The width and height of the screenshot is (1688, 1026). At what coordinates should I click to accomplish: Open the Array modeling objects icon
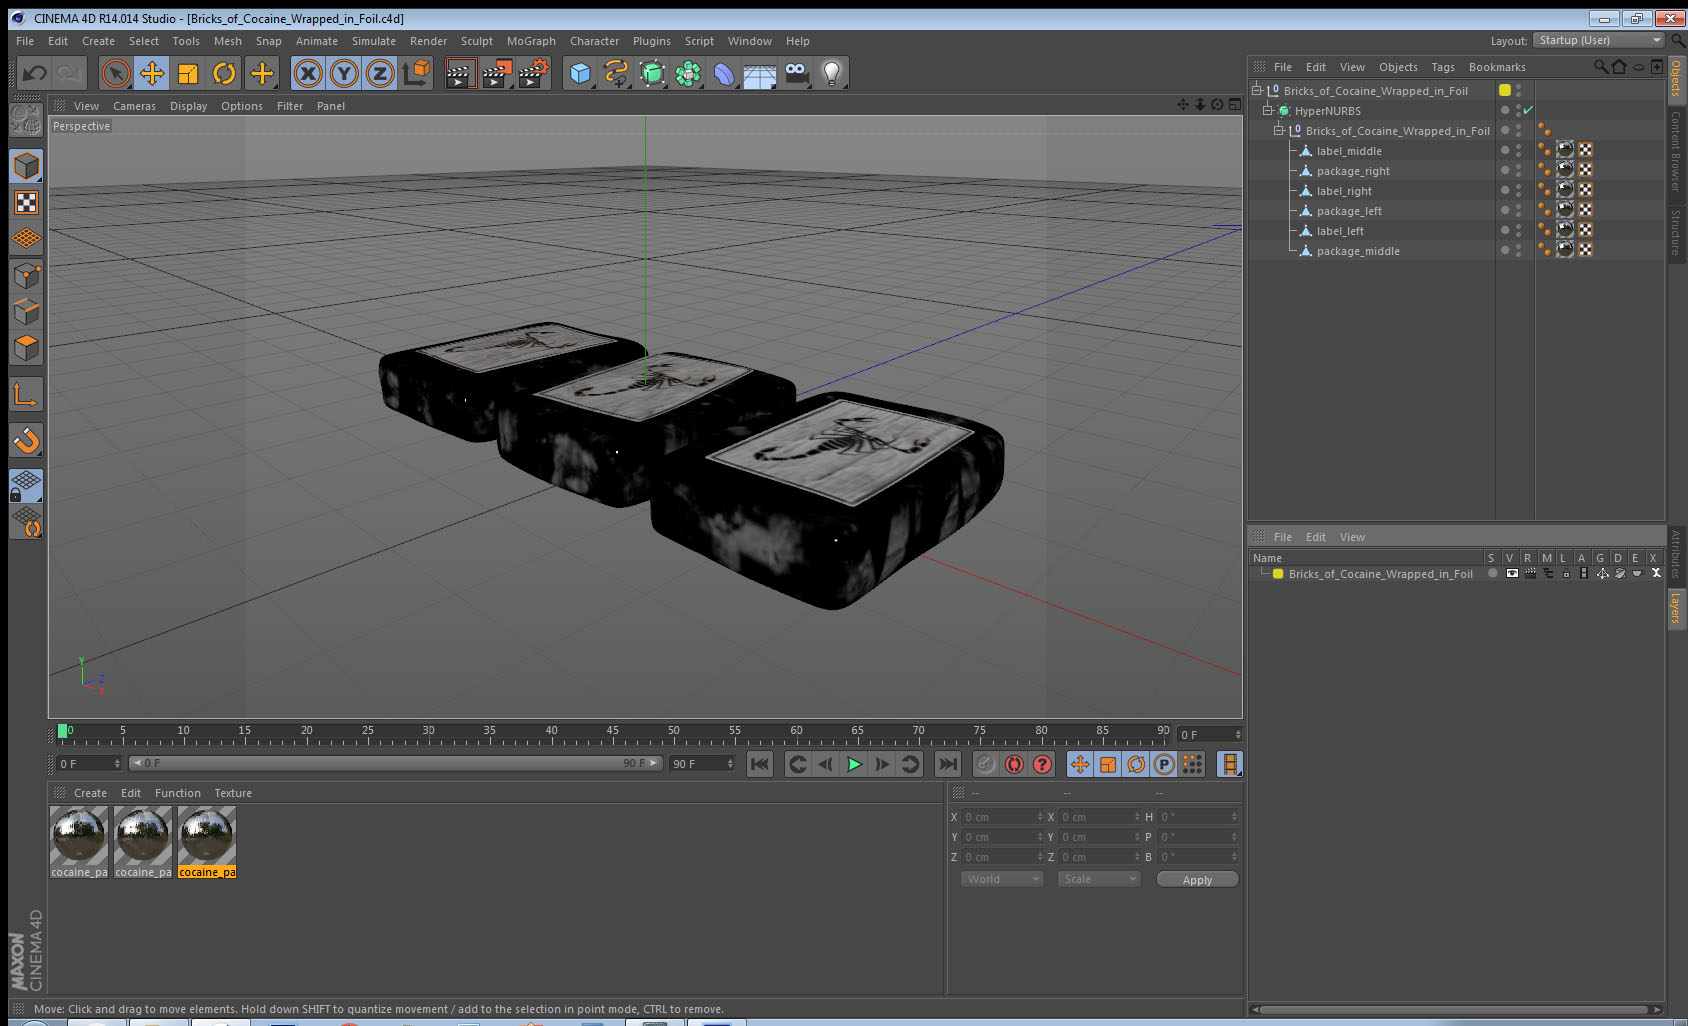click(688, 73)
